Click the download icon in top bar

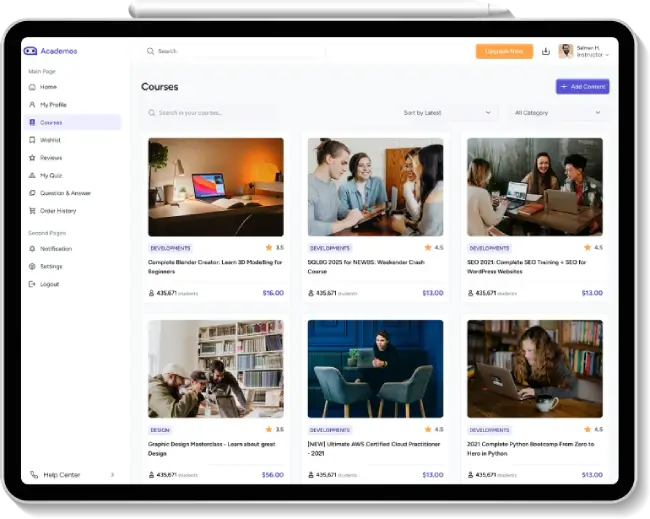pyautogui.click(x=546, y=51)
